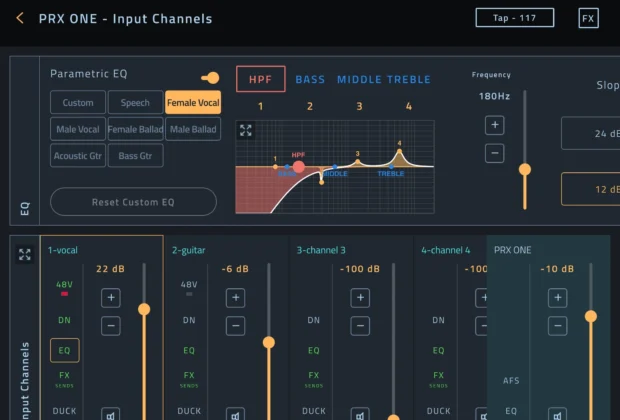This screenshot has width=620, height=420.
Task: Open EQ for 3-channel 3
Action: click(x=314, y=350)
